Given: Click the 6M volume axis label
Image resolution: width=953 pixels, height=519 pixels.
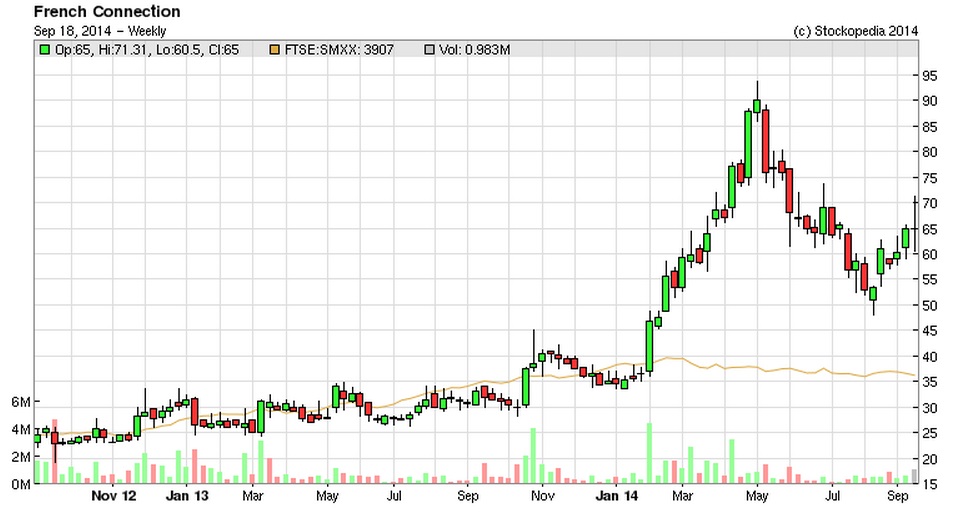Looking at the screenshot, I should tap(21, 402).
